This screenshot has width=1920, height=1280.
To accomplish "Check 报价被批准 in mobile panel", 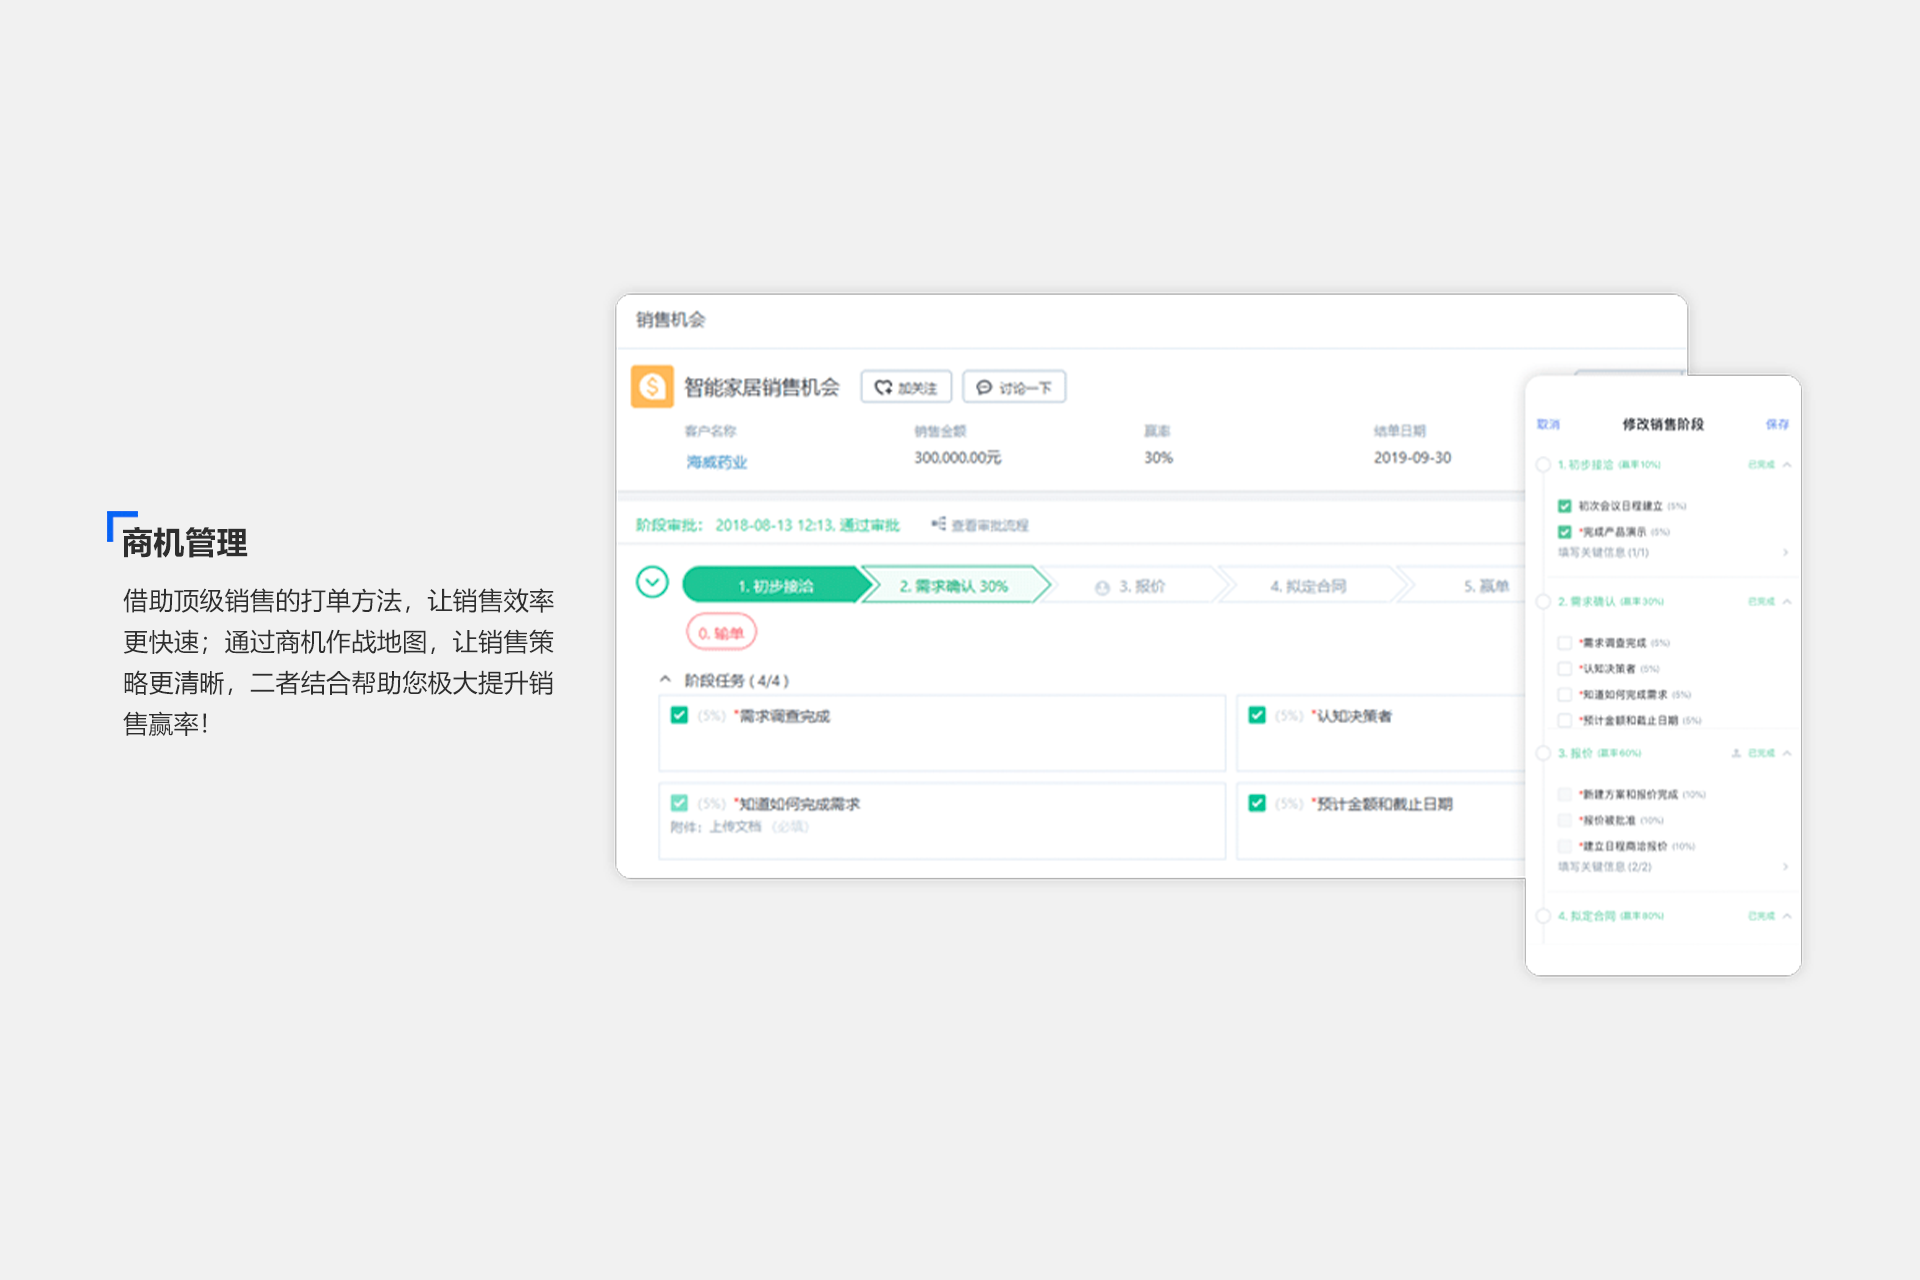I will tap(1565, 821).
